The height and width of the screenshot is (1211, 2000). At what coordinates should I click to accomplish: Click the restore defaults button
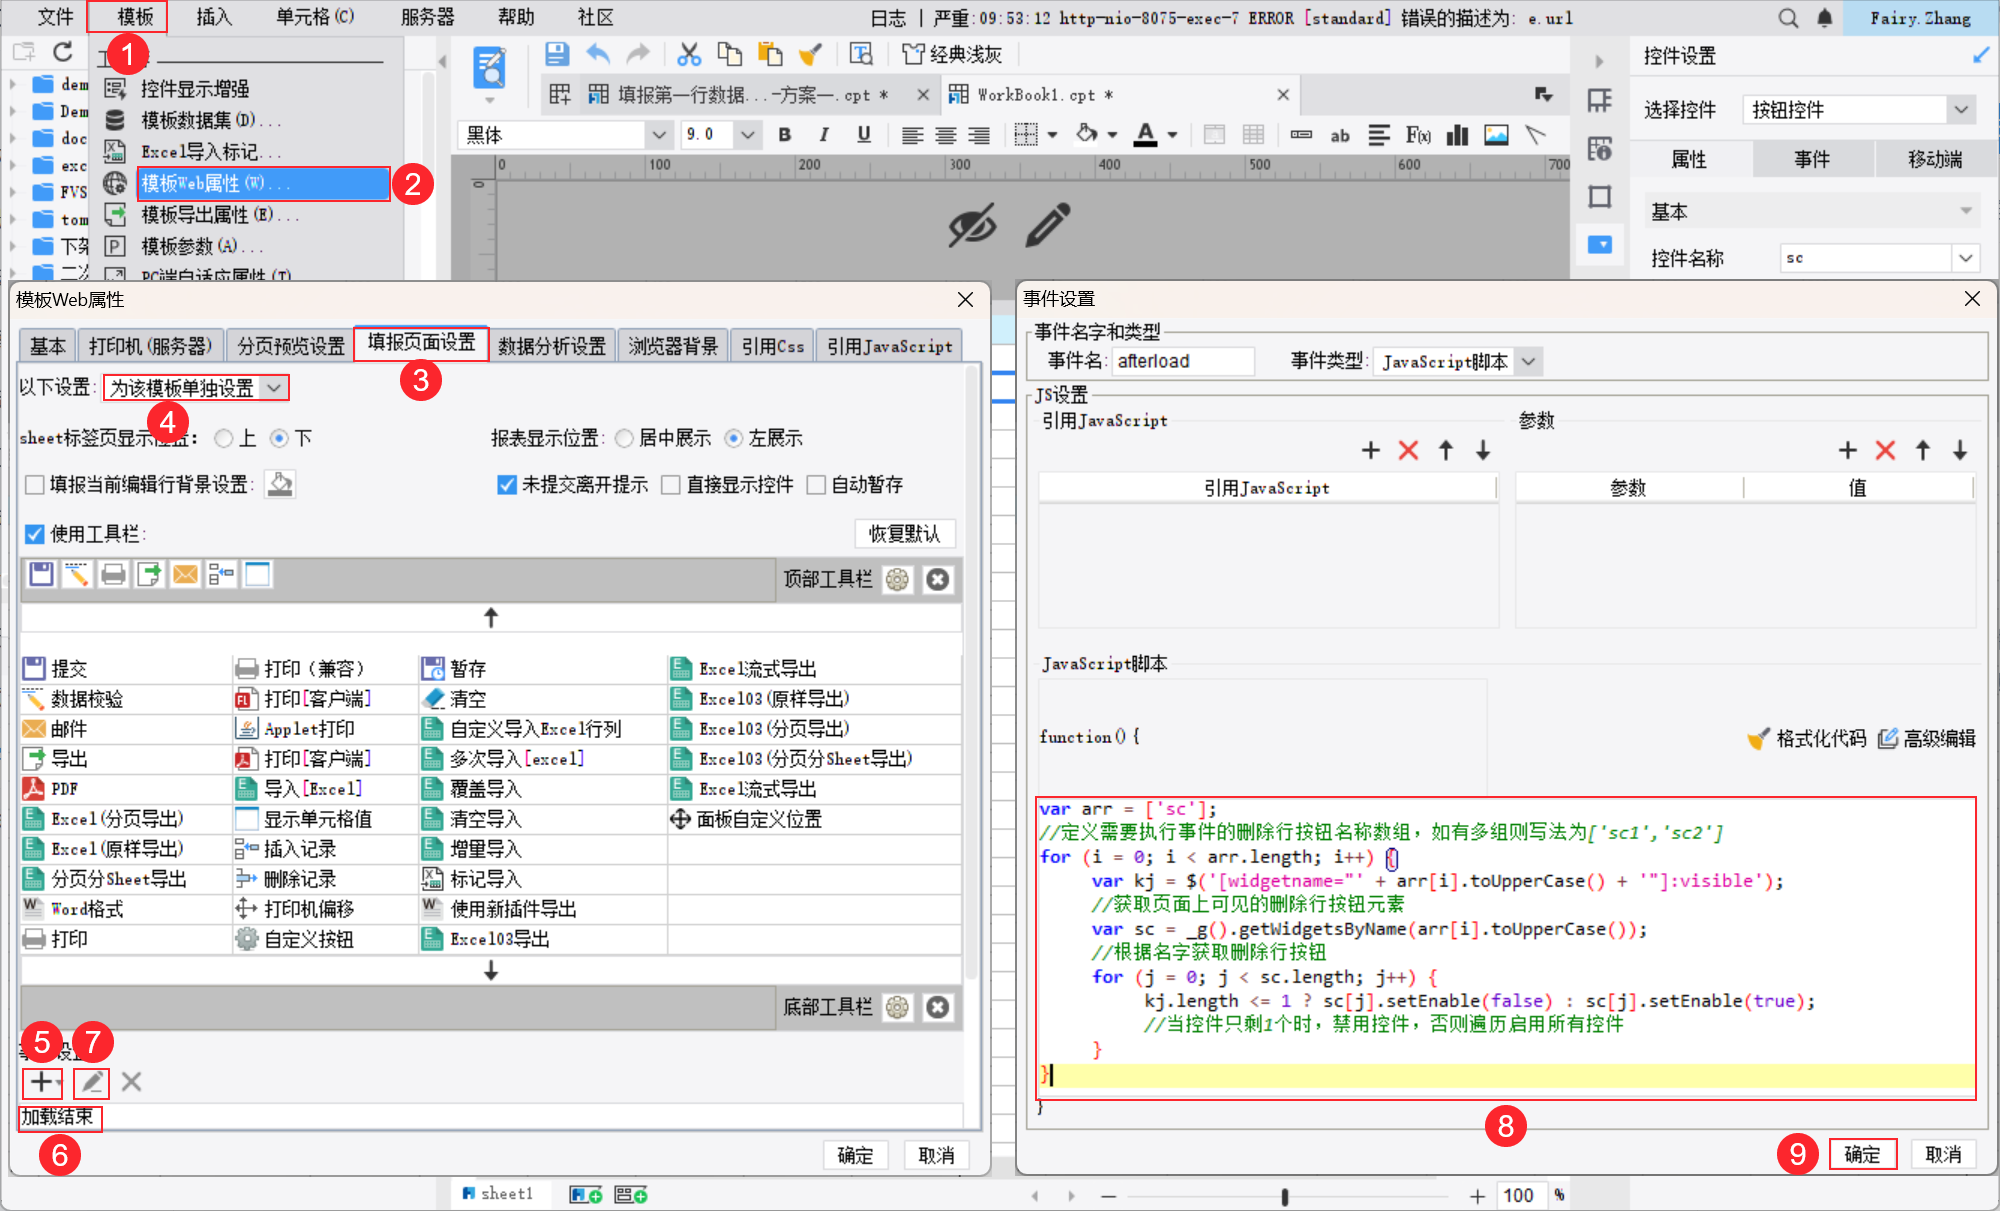click(x=905, y=533)
